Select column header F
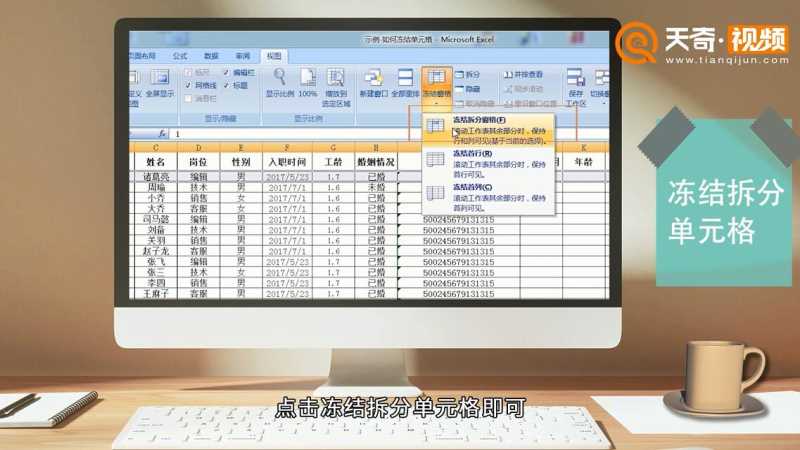This screenshot has width=800, height=450. tap(287, 147)
